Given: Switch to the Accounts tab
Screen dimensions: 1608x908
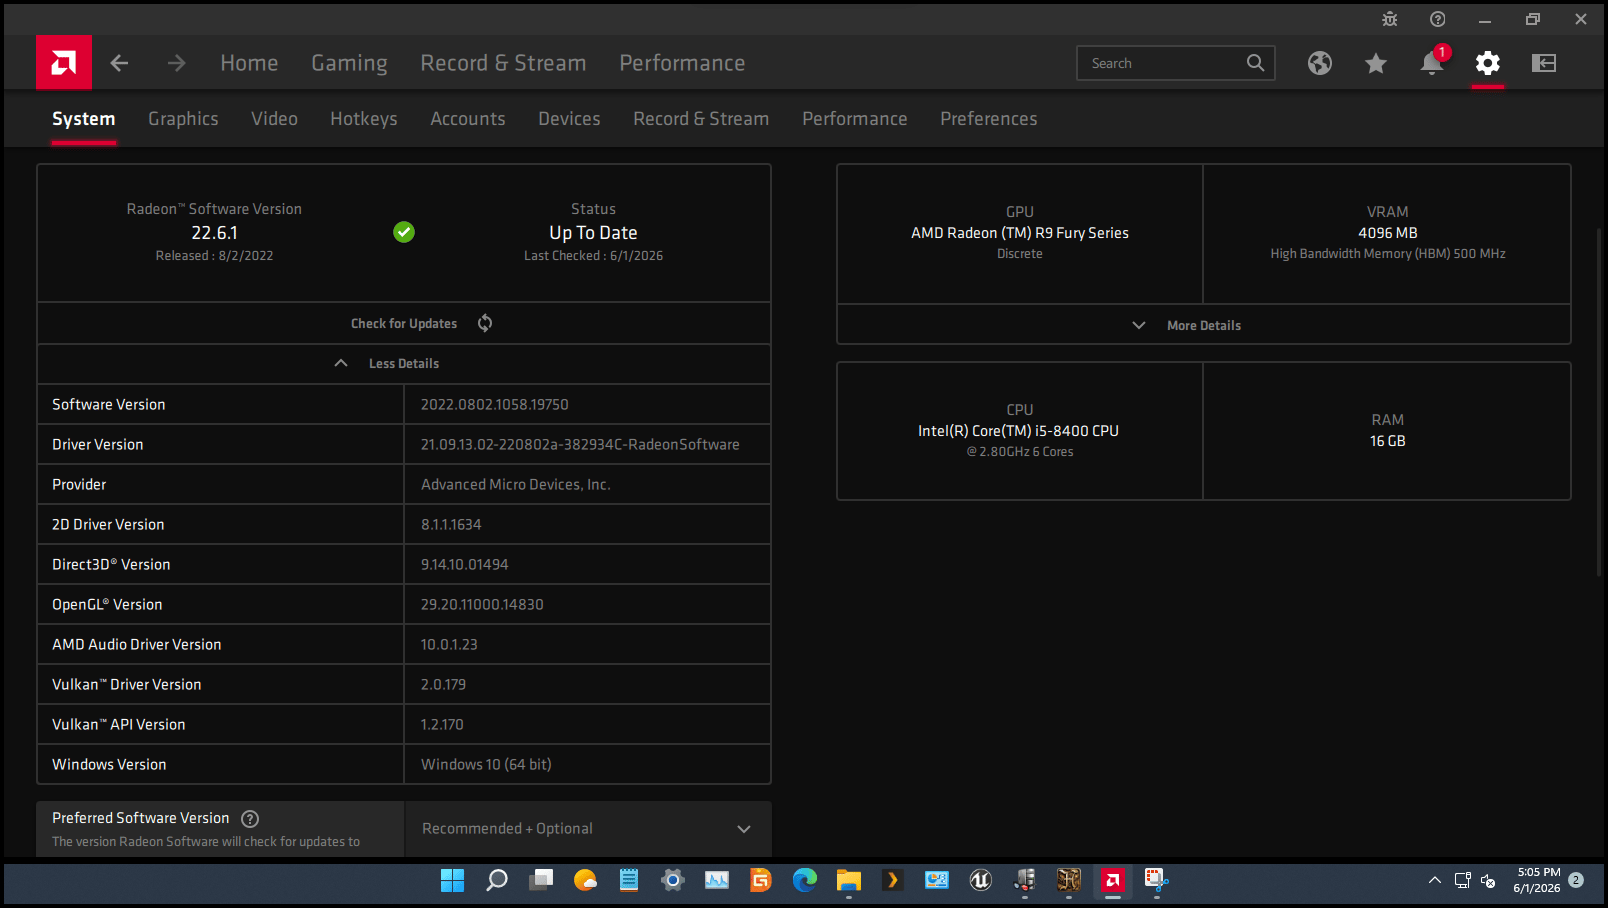Looking at the screenshot, I should tap(468, 119).
